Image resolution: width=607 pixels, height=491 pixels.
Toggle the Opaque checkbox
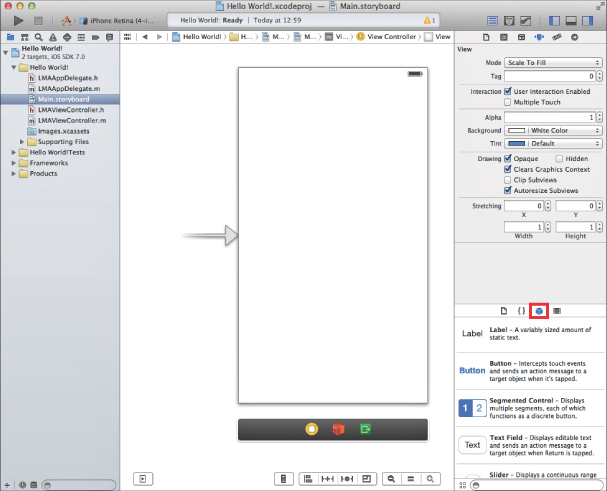click(x=508, y=158)
